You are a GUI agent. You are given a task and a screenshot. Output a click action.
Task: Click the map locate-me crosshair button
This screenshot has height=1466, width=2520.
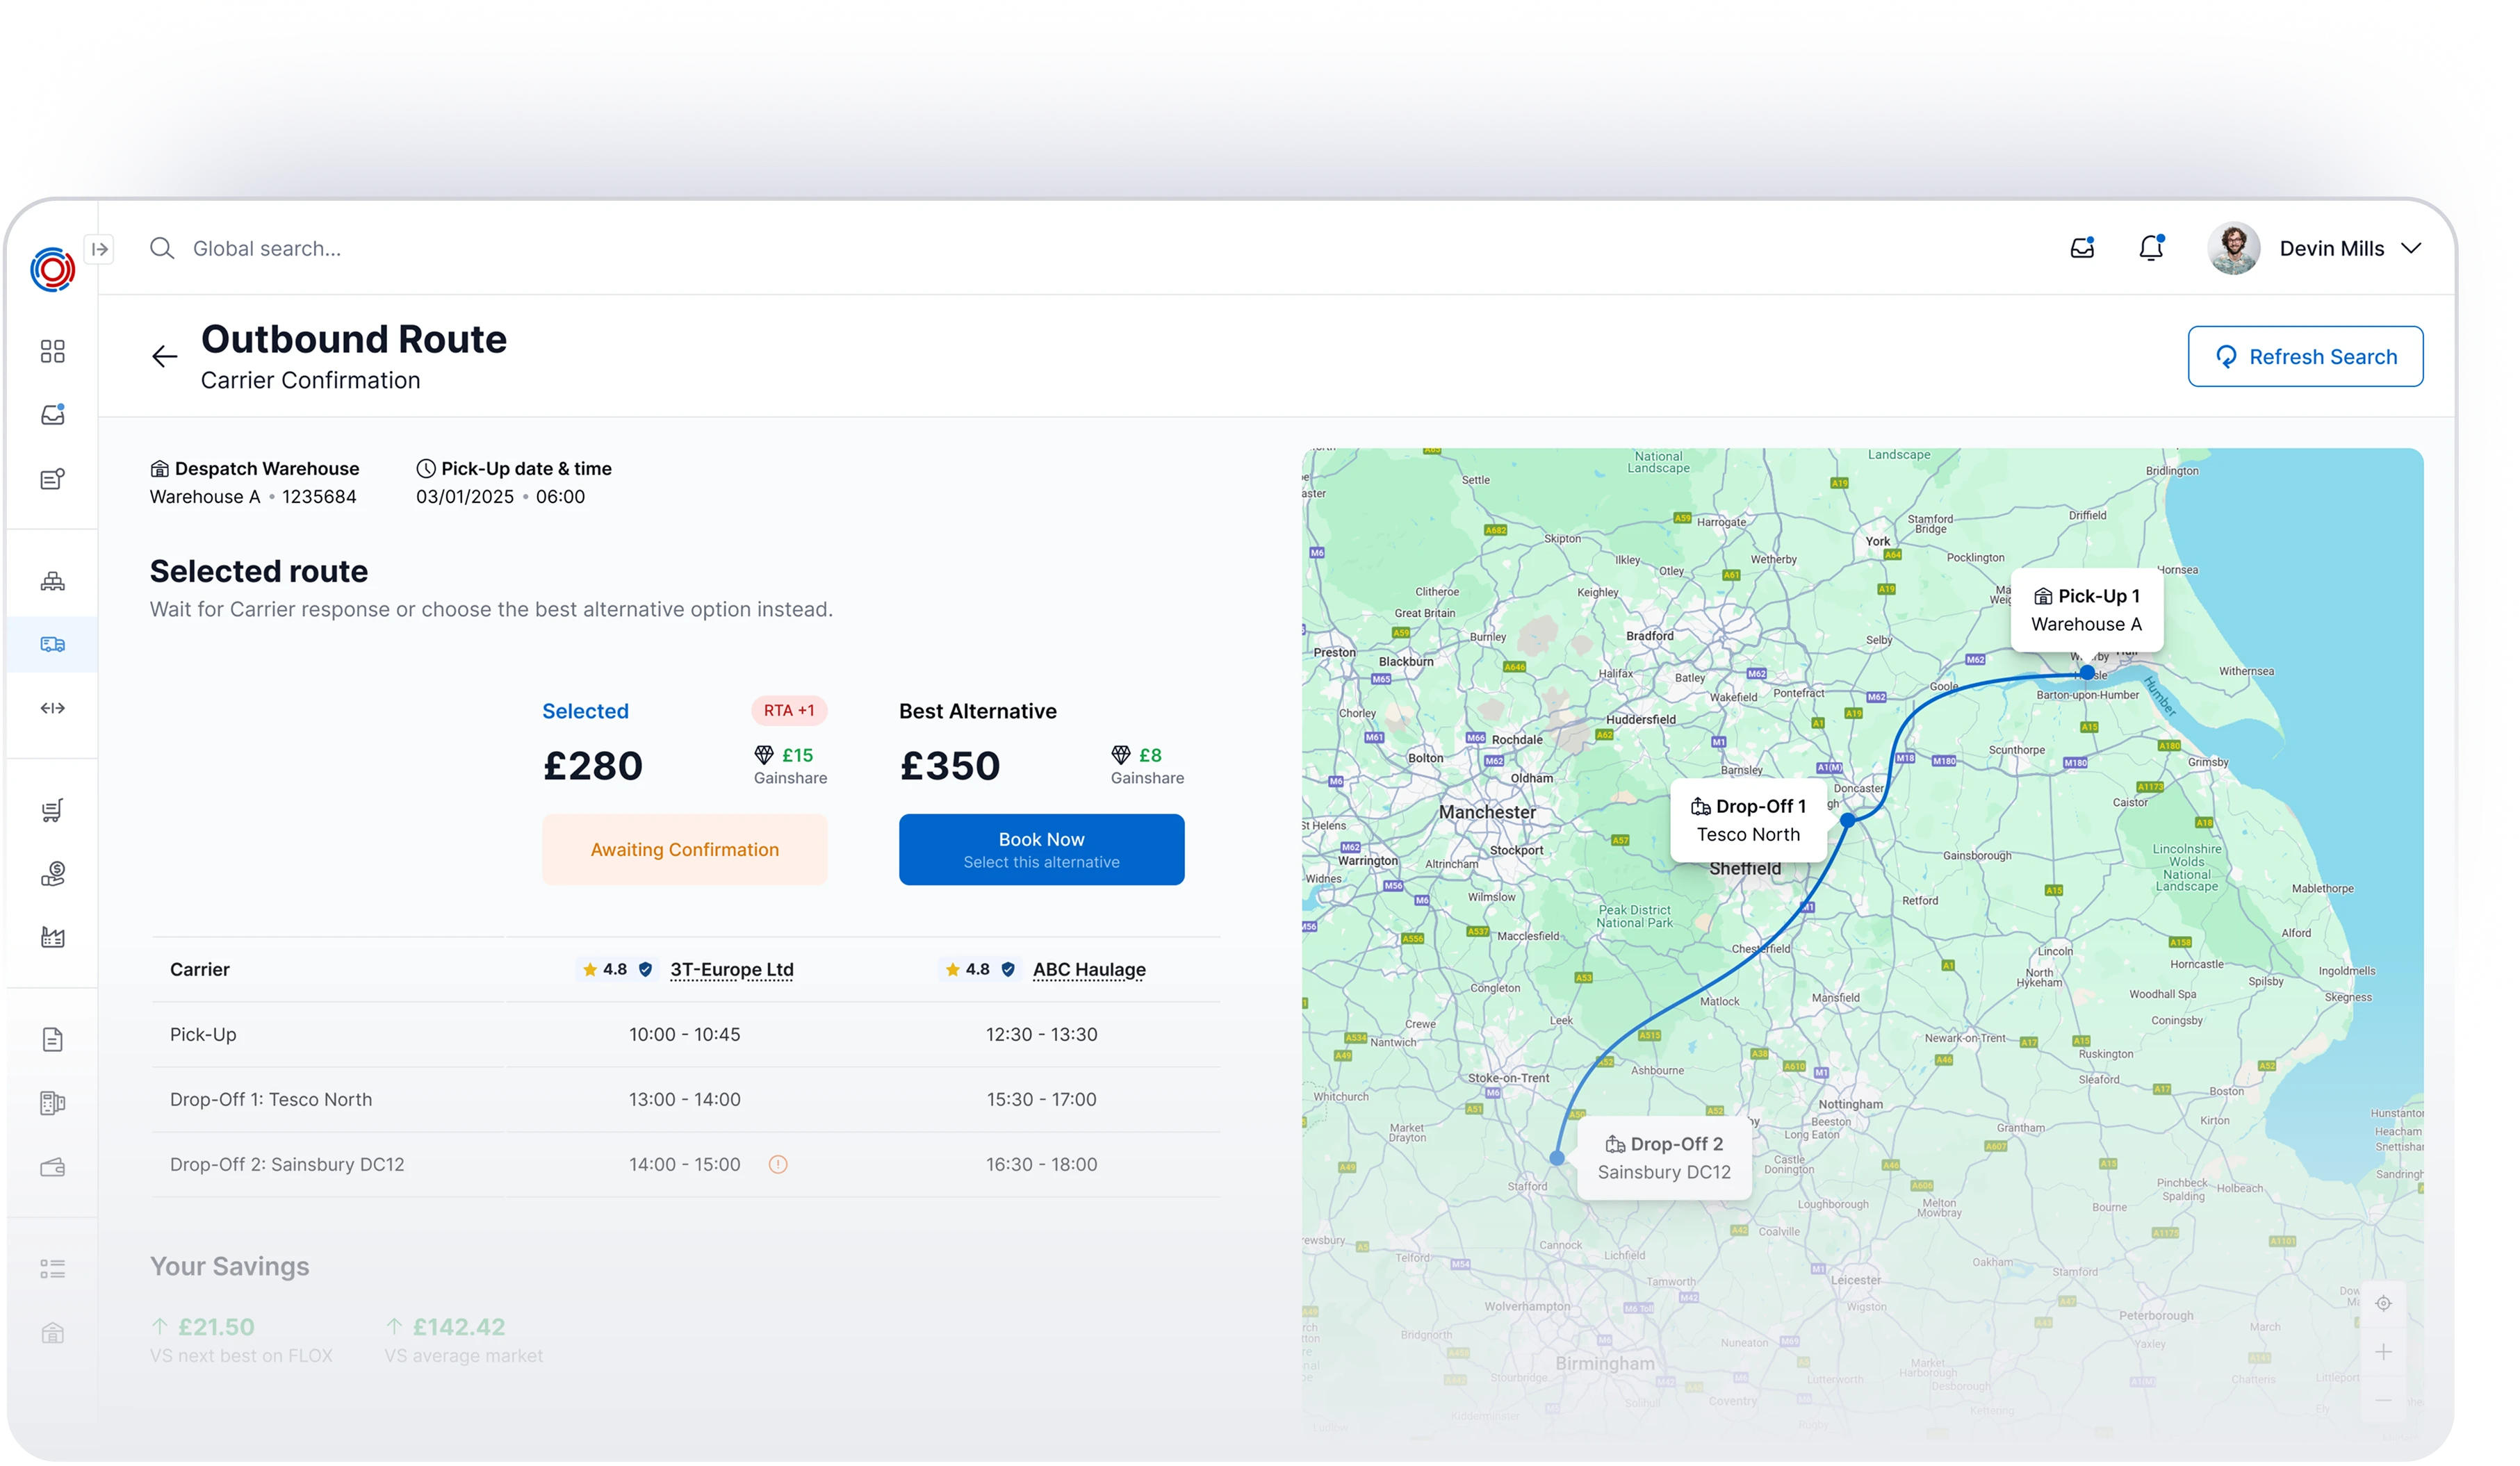[2384, 1303]
